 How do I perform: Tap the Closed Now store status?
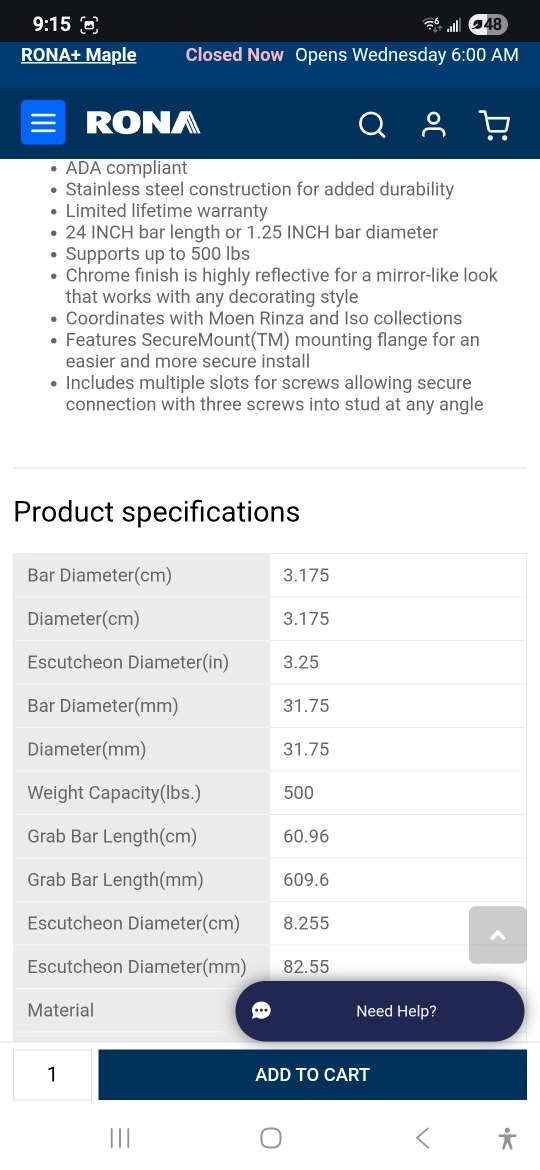tap(234, 55)
